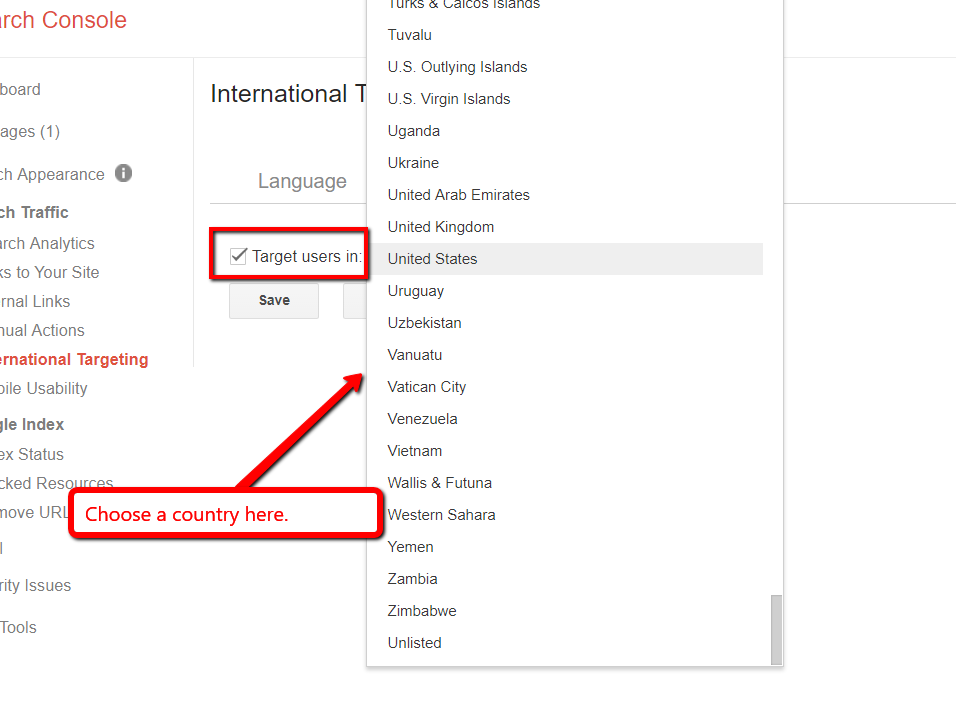
Task: Open the Search Analytics page
Action: (47, 243)
